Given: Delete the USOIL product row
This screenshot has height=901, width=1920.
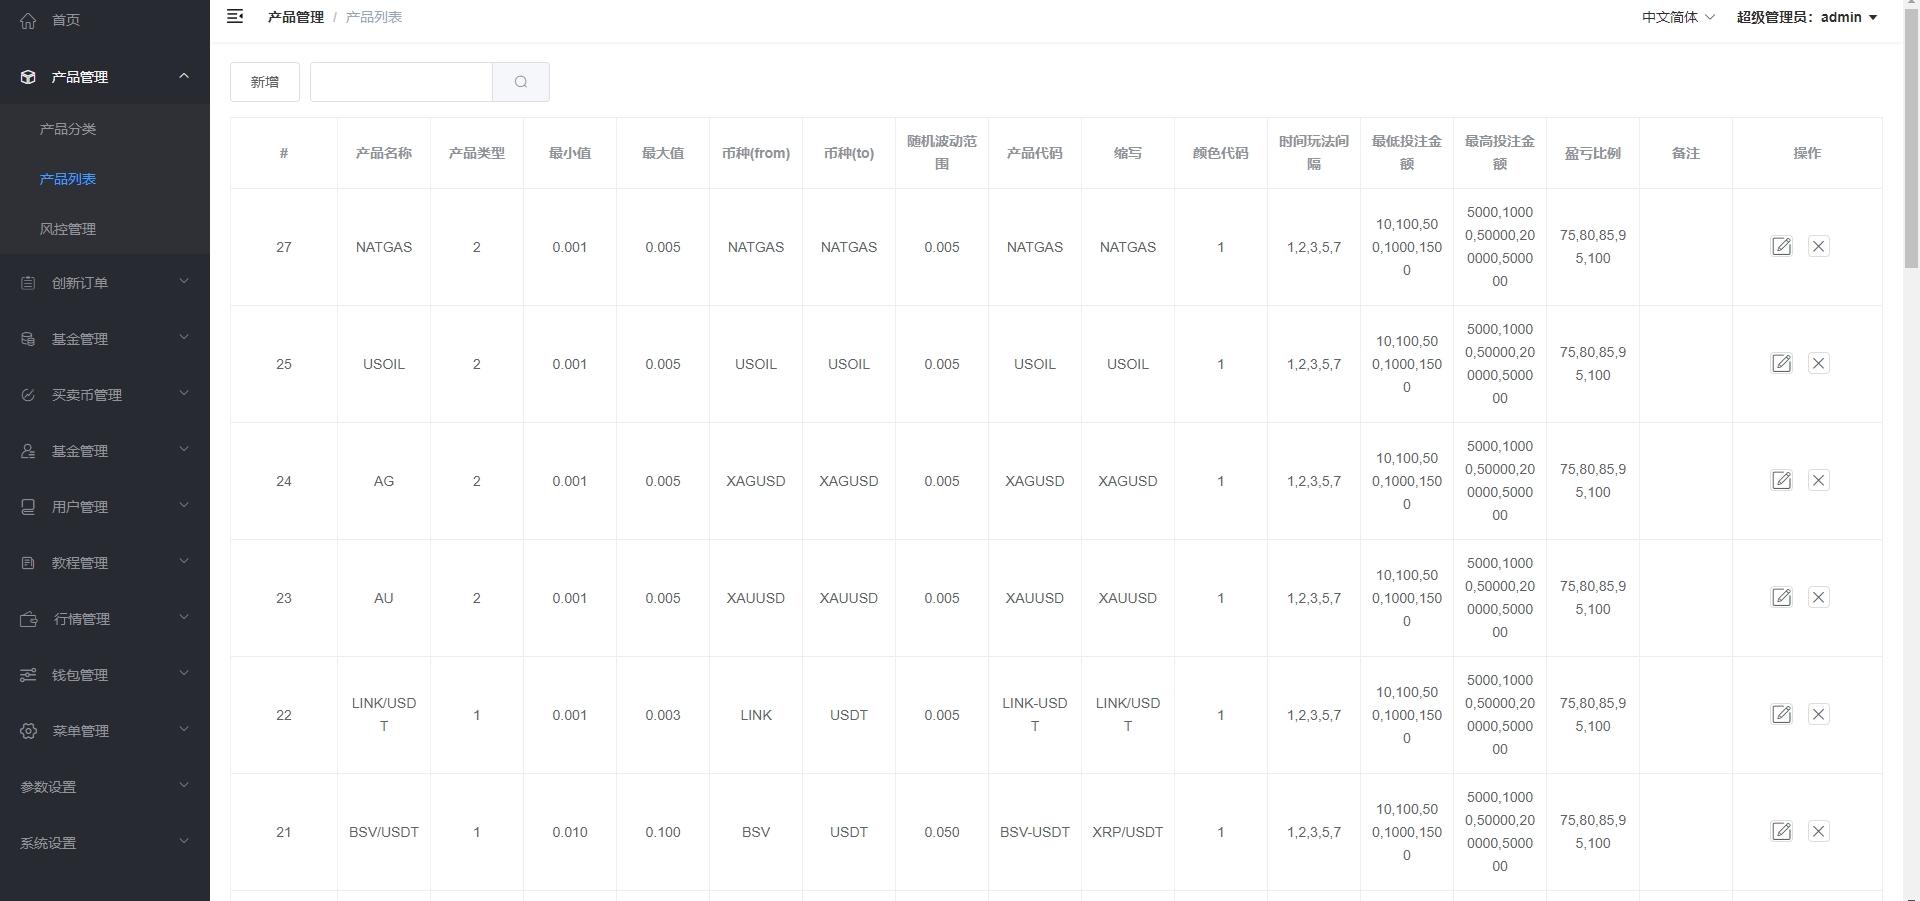Looking at the screenshot, I should (x=1818, y=363).
